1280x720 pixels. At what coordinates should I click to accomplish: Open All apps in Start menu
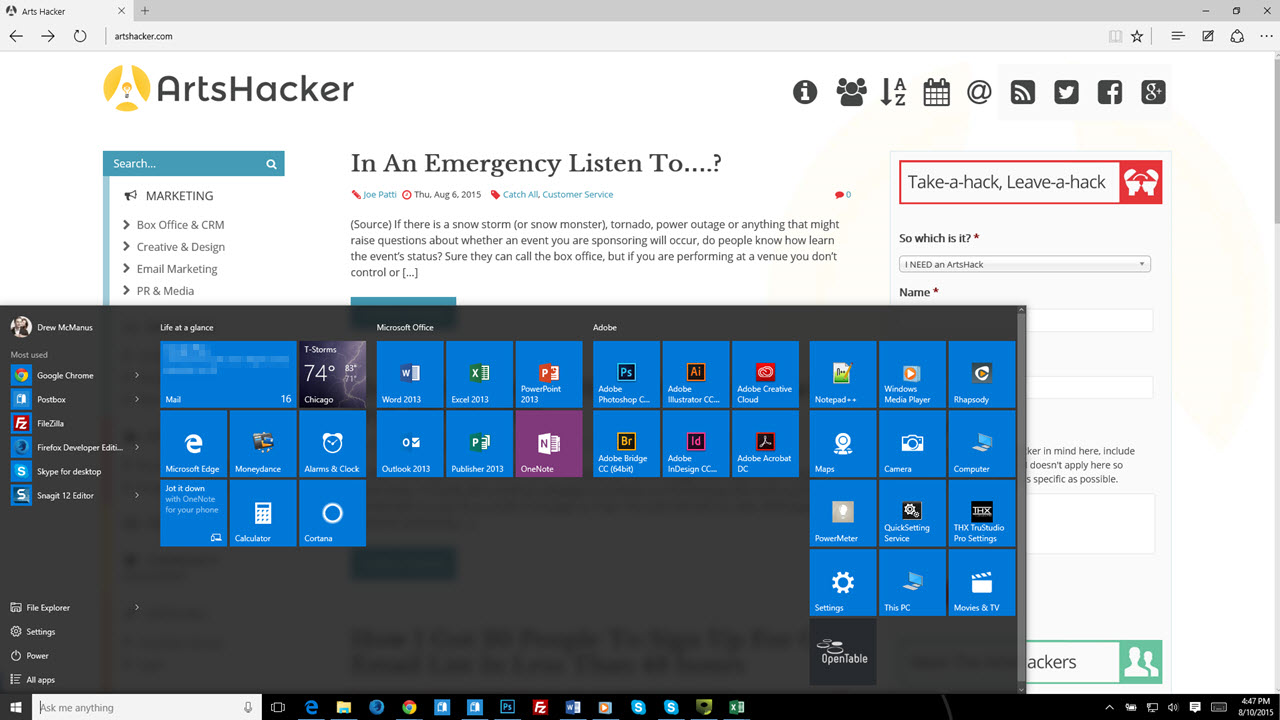pos(32,680)
